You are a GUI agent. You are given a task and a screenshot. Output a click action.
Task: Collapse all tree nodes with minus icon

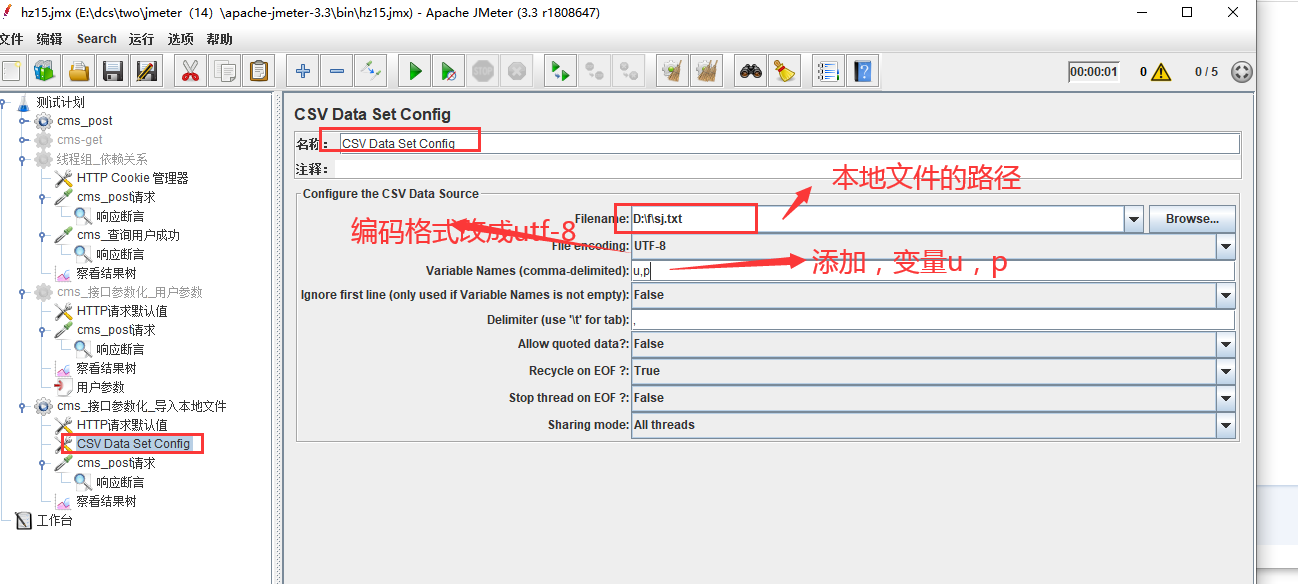click(x=337, y=71)
